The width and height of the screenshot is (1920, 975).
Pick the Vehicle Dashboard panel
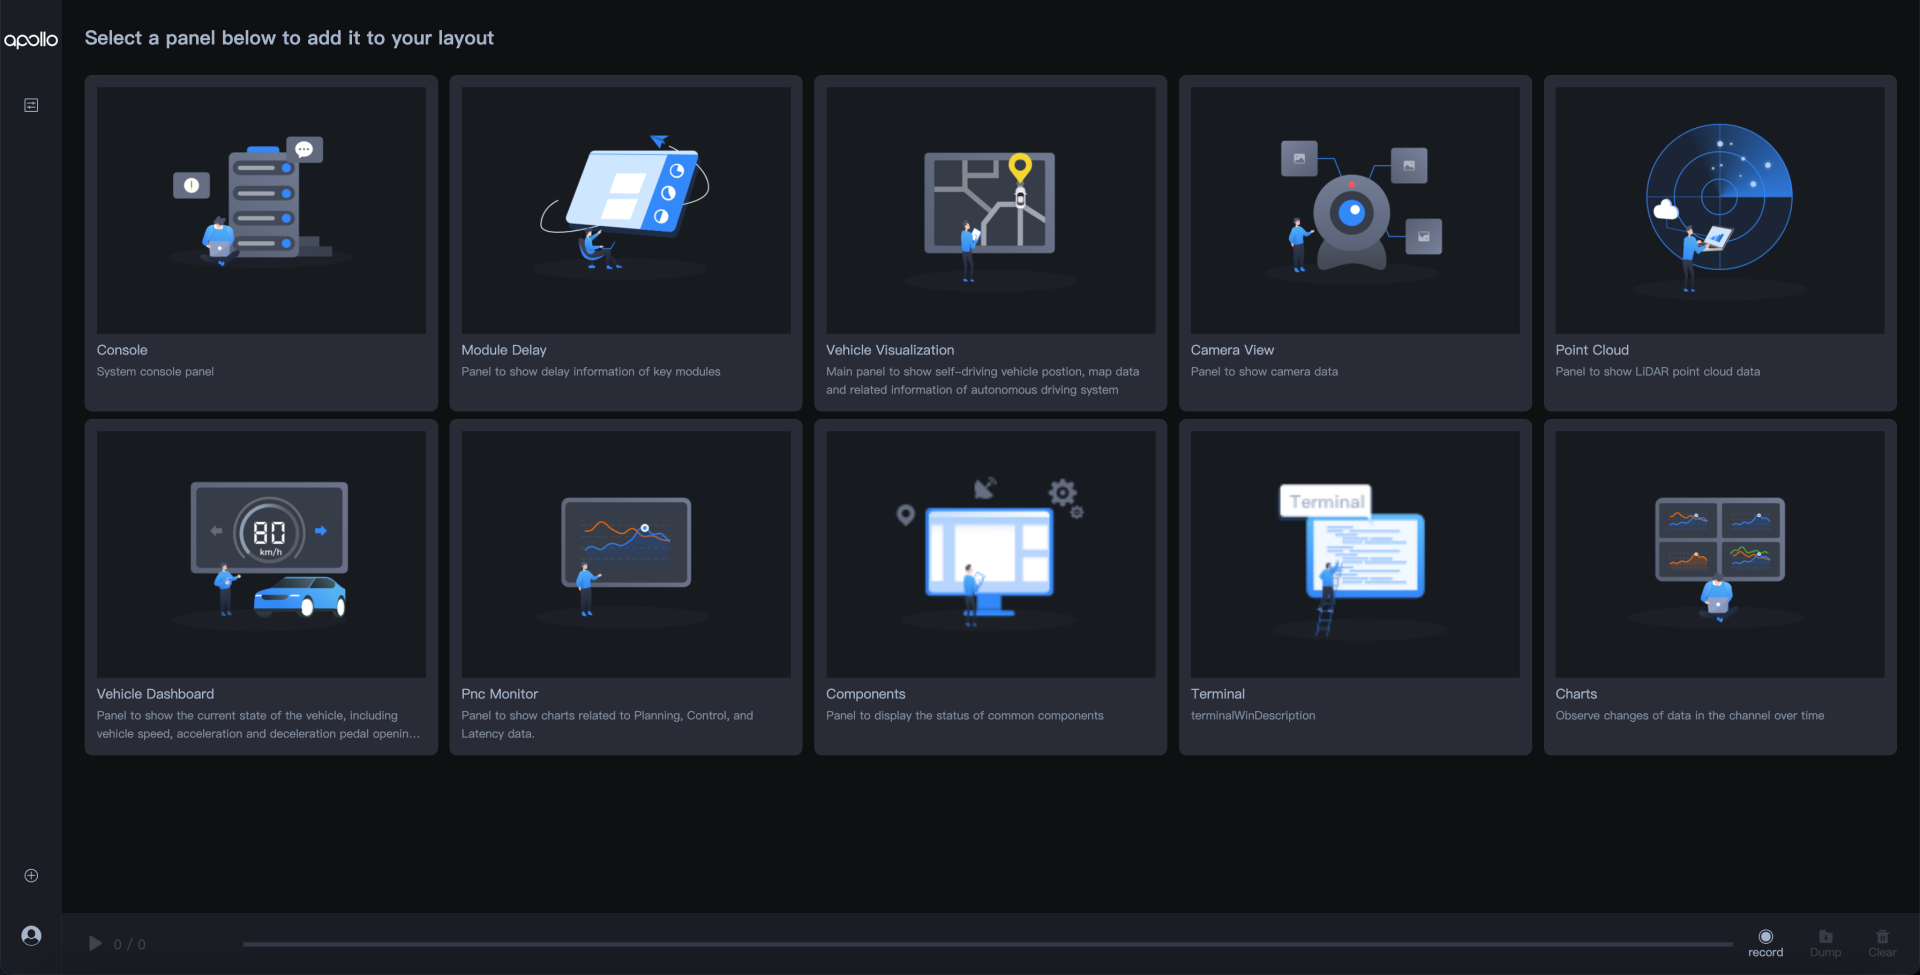pyautogui.click(x=261, y=586)
